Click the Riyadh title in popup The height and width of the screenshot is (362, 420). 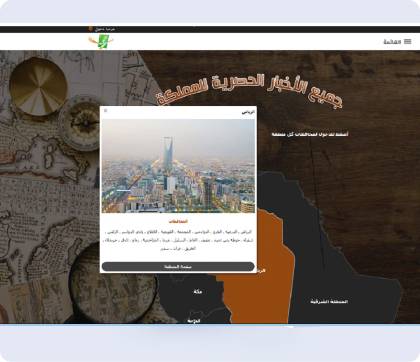[248, 112]
